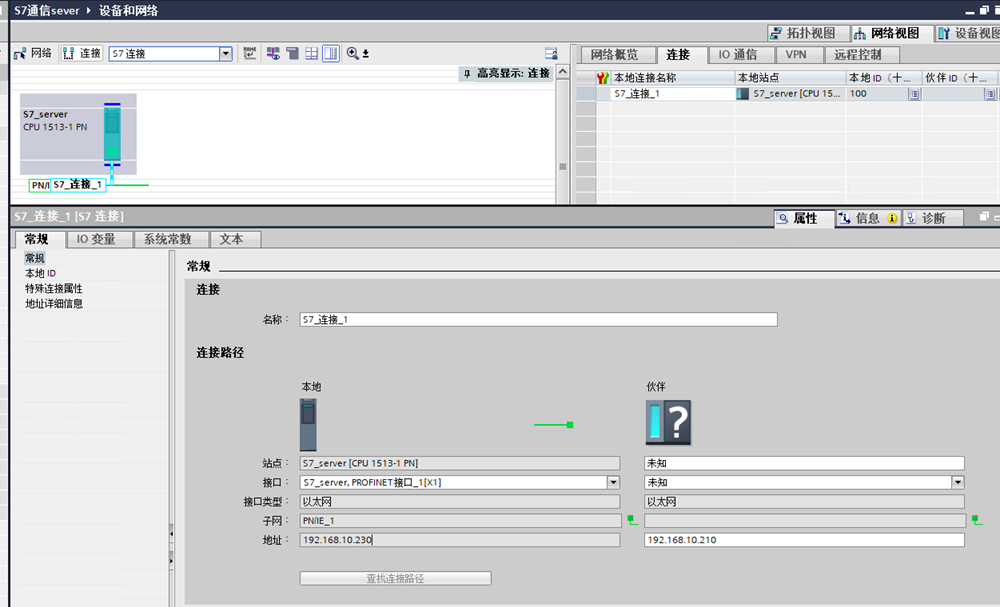
Task: Open the IO 通信 tab
Action: pos(737,55)
